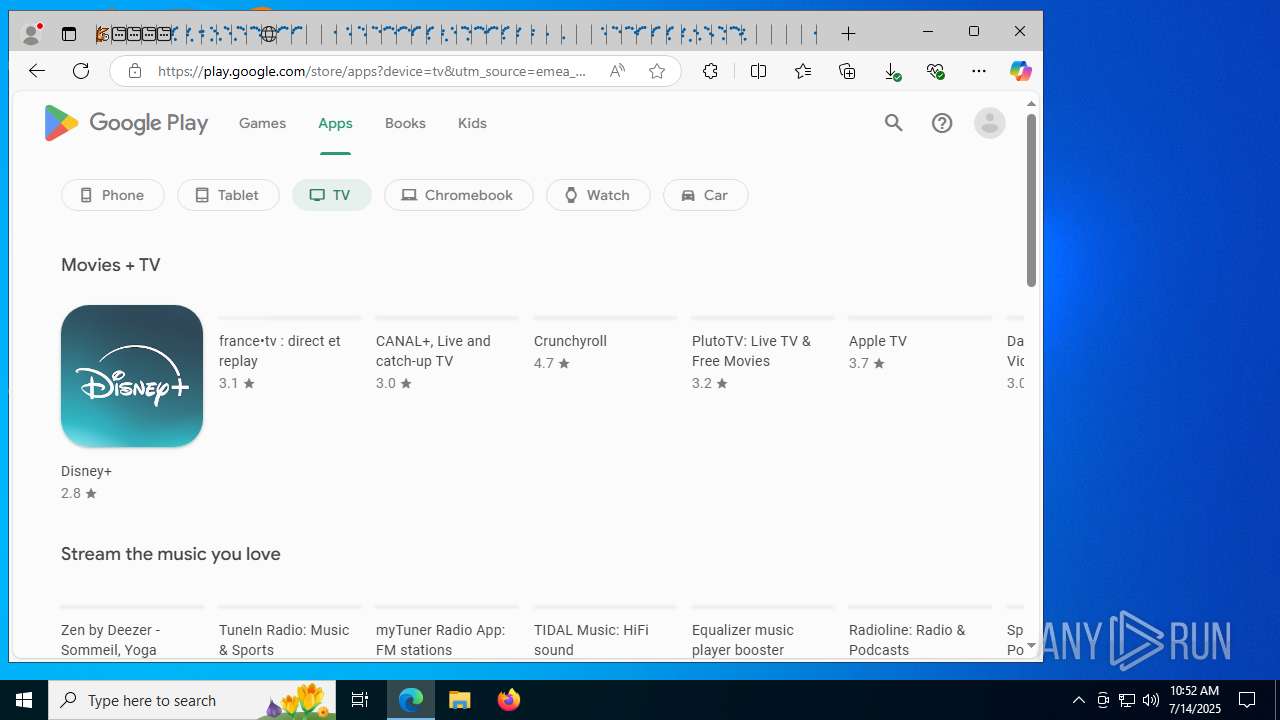Open the Kids tab

point(472,123)
